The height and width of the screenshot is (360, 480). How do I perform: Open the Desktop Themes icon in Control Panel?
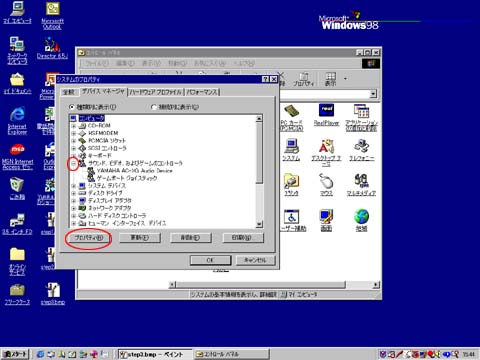[326, 146]
